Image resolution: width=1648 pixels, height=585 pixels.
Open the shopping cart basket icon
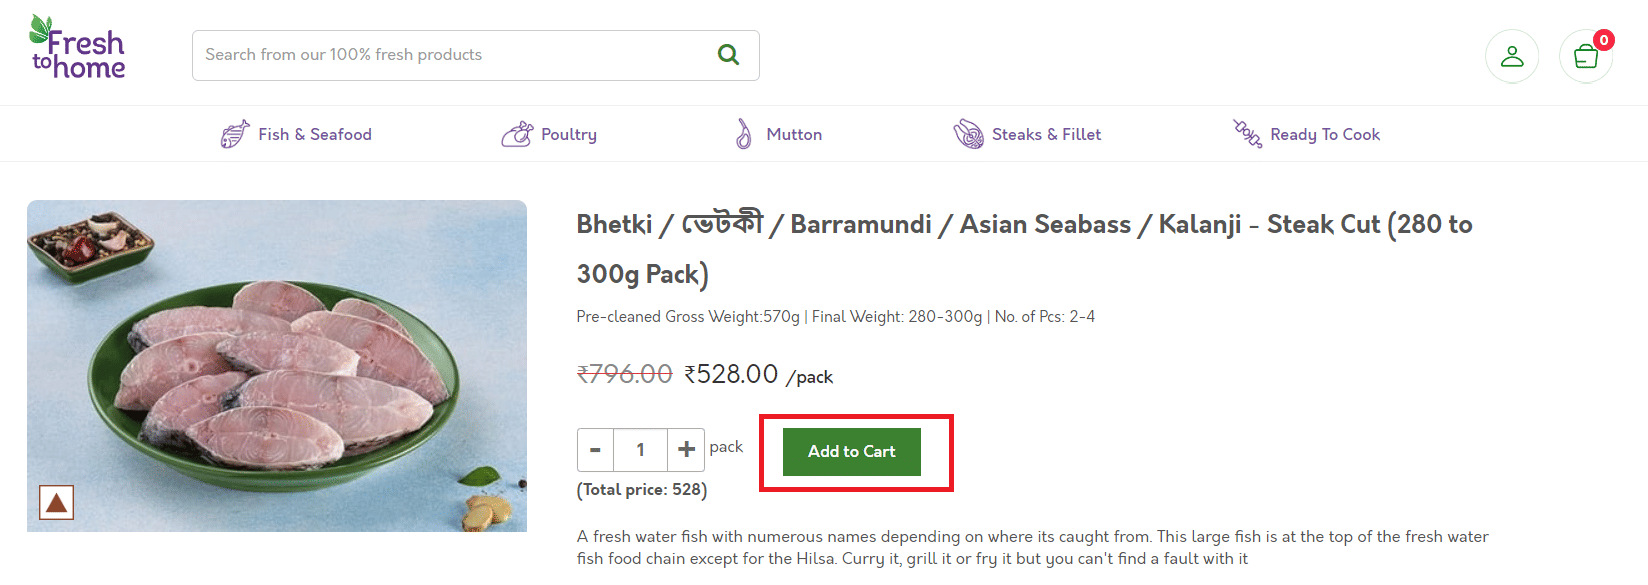pos(1586,57)
